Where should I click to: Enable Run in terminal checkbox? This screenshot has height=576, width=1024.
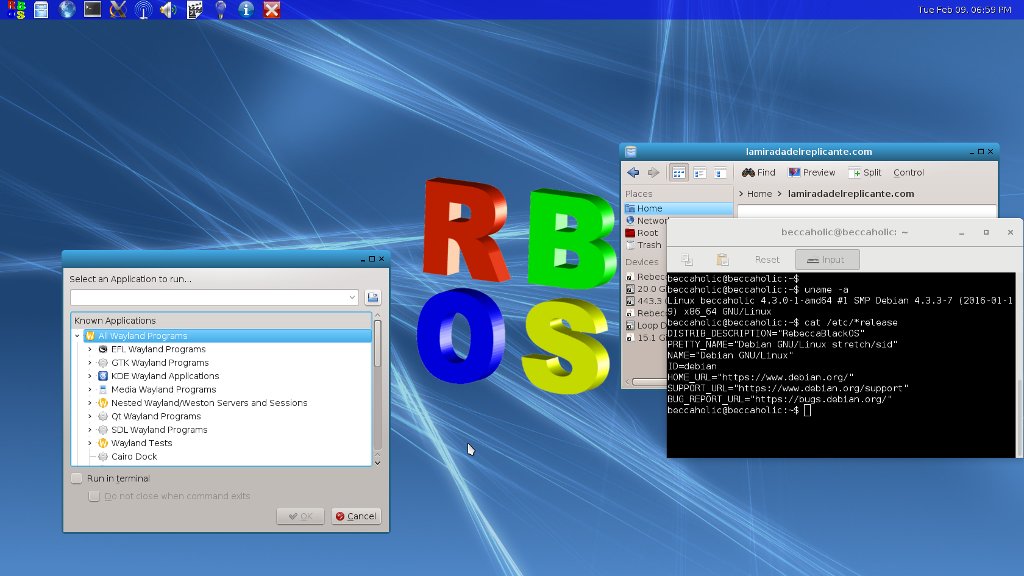click(x=76, y=478)
